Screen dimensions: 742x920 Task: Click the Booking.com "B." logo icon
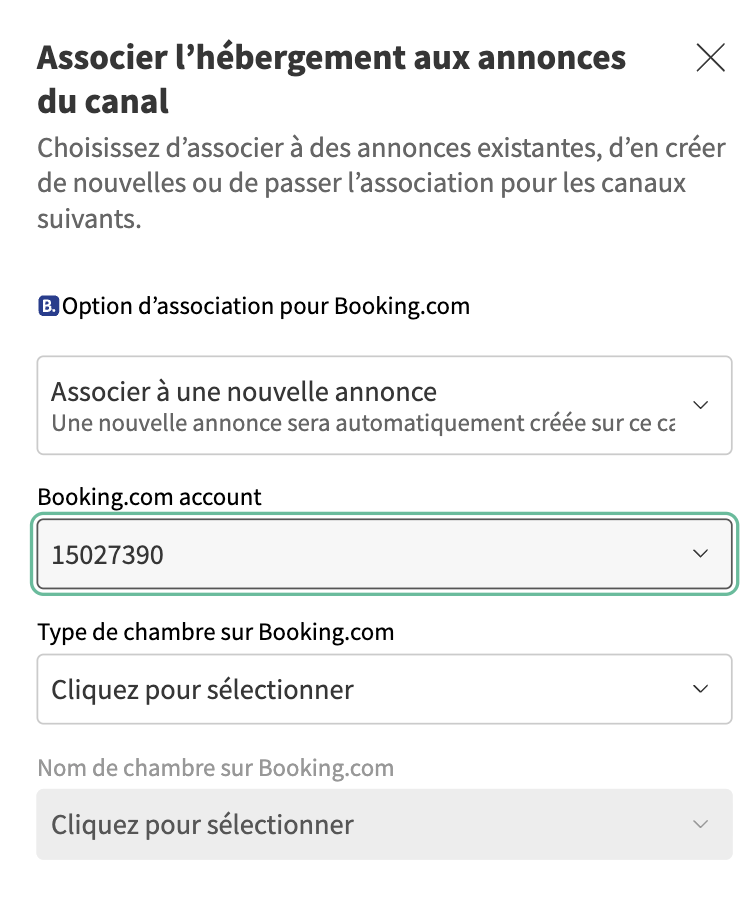(48, 306)
